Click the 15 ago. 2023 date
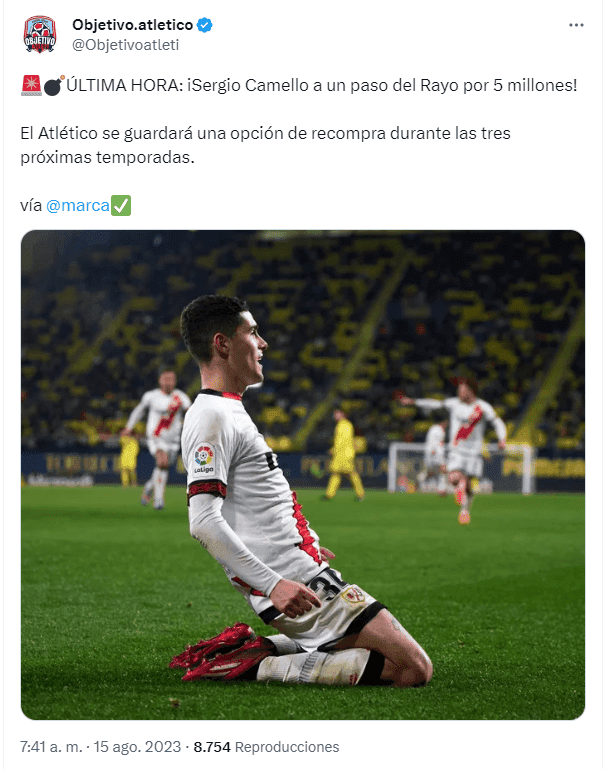Image resolution: width=603 pixels, height=769 pixels. pos(137,746)
